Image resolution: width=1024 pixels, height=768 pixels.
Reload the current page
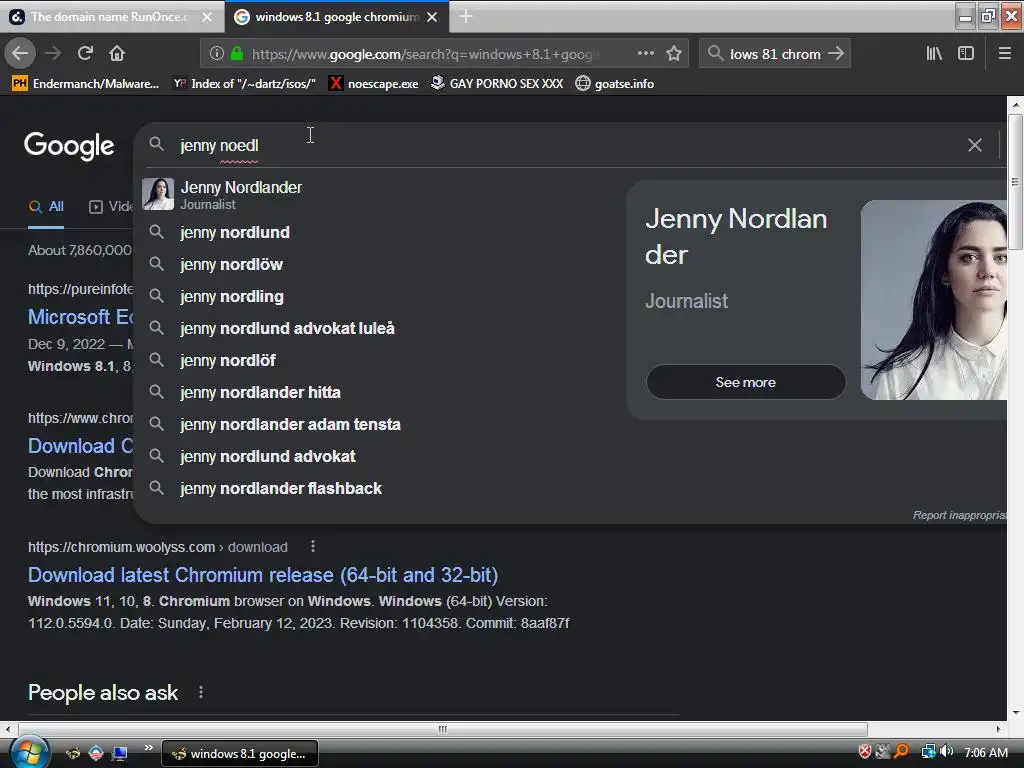(x=85, y=54)
